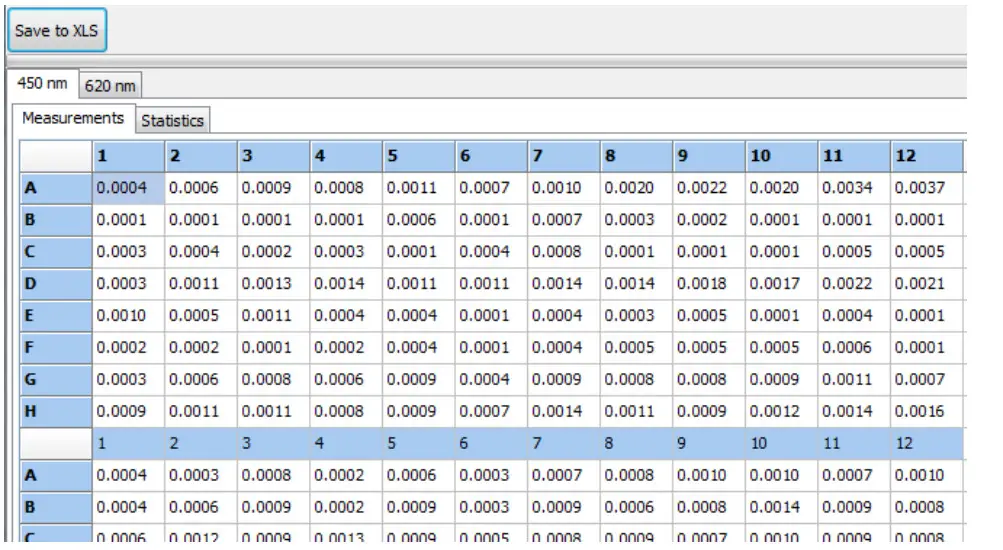Select row D column 11 value 0.0022
Image resolution: width=1003 pixels, height=550 pixels.
coord(854,284)
